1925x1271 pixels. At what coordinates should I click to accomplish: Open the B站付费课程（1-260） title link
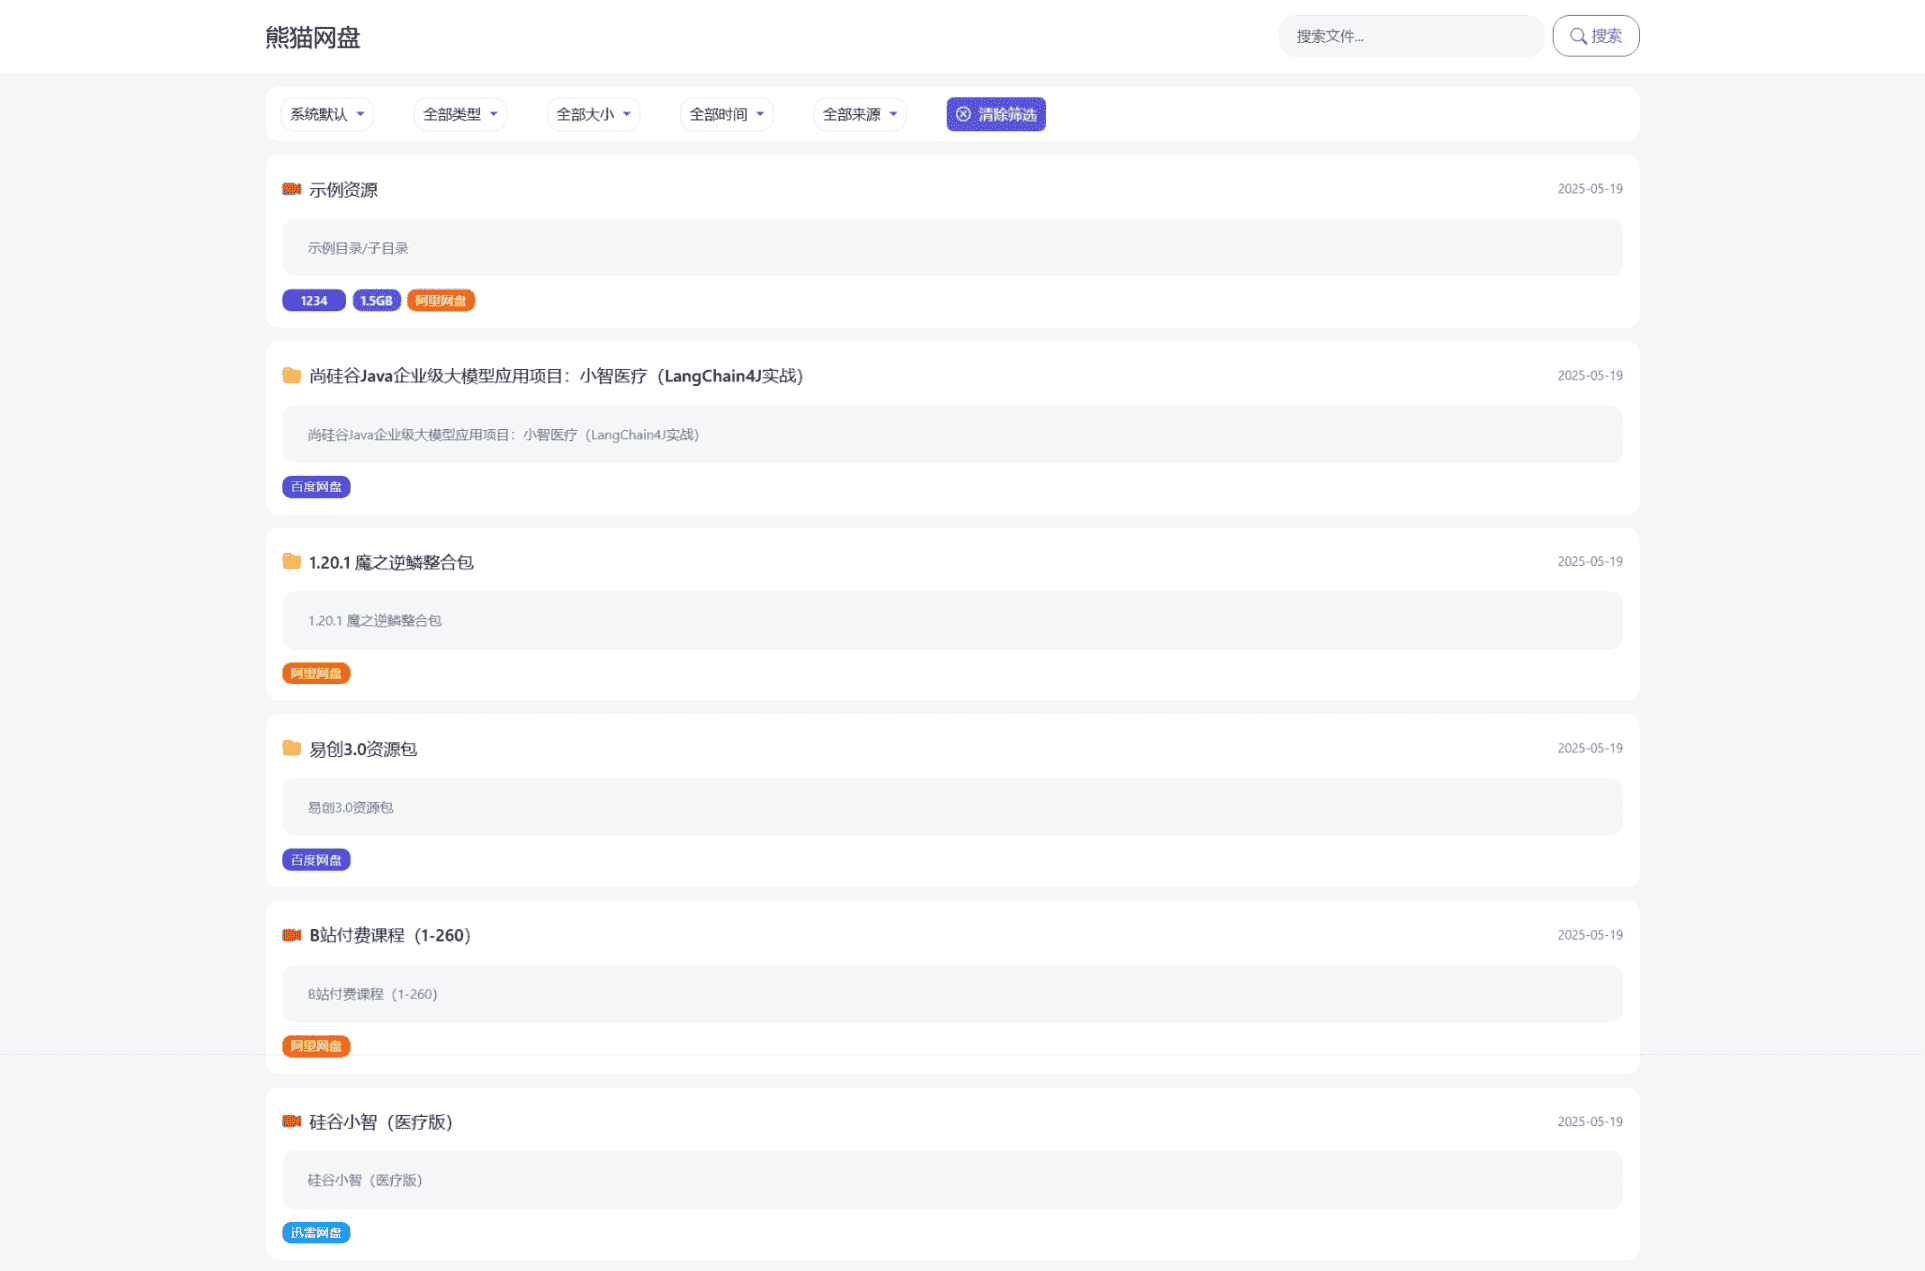(x=390, y=935)
